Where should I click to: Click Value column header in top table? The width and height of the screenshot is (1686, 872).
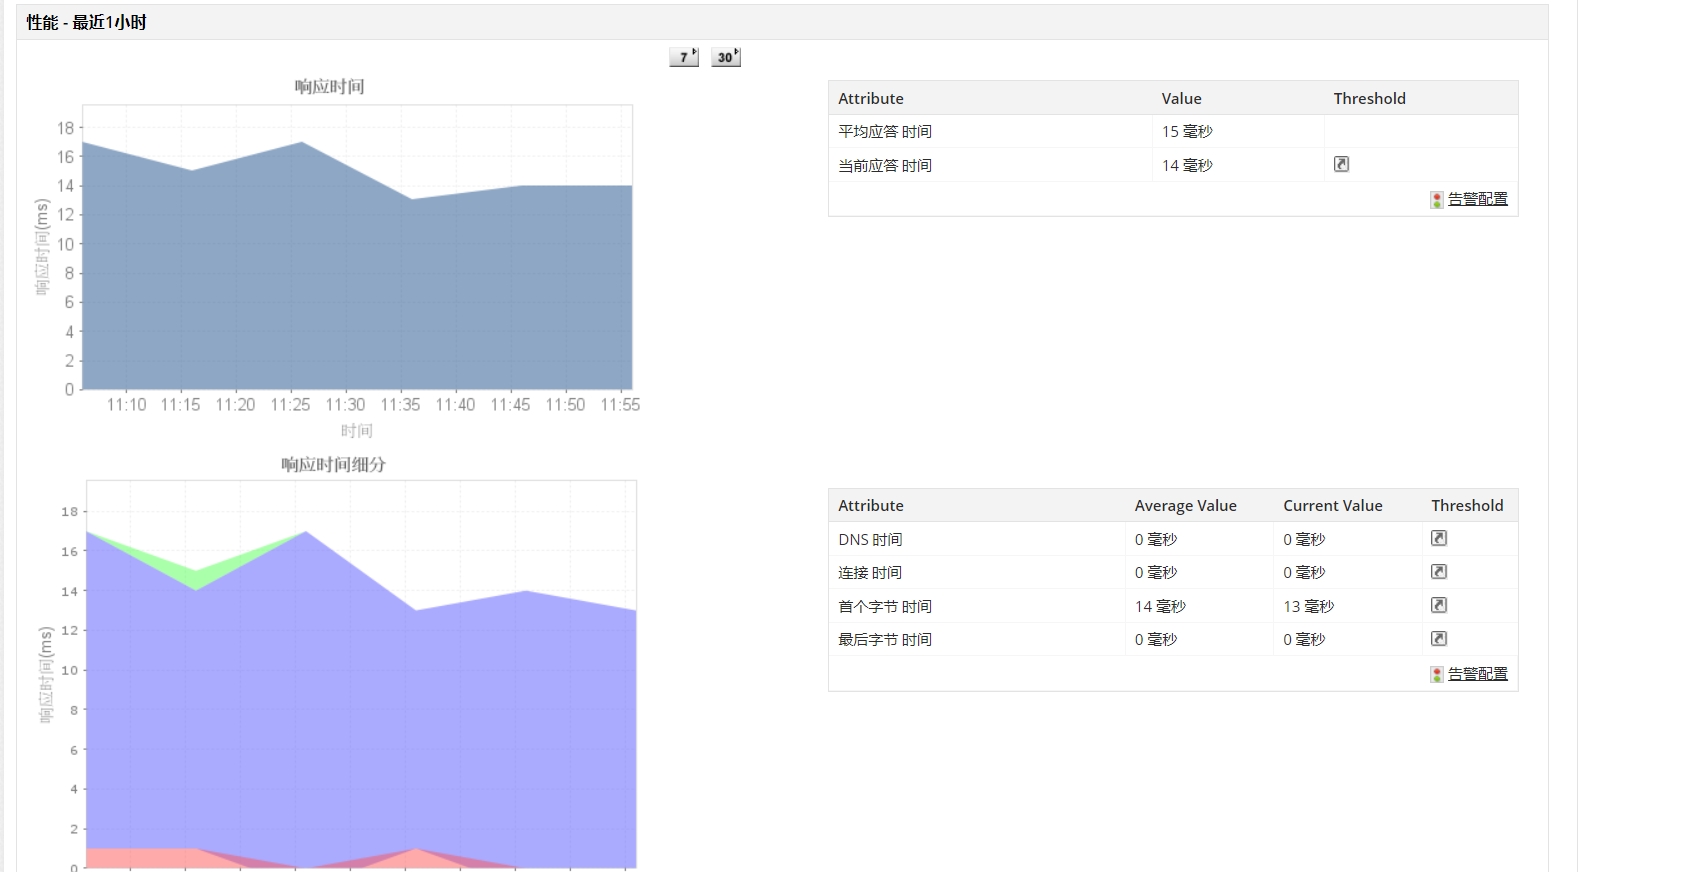click(1181, 98)
